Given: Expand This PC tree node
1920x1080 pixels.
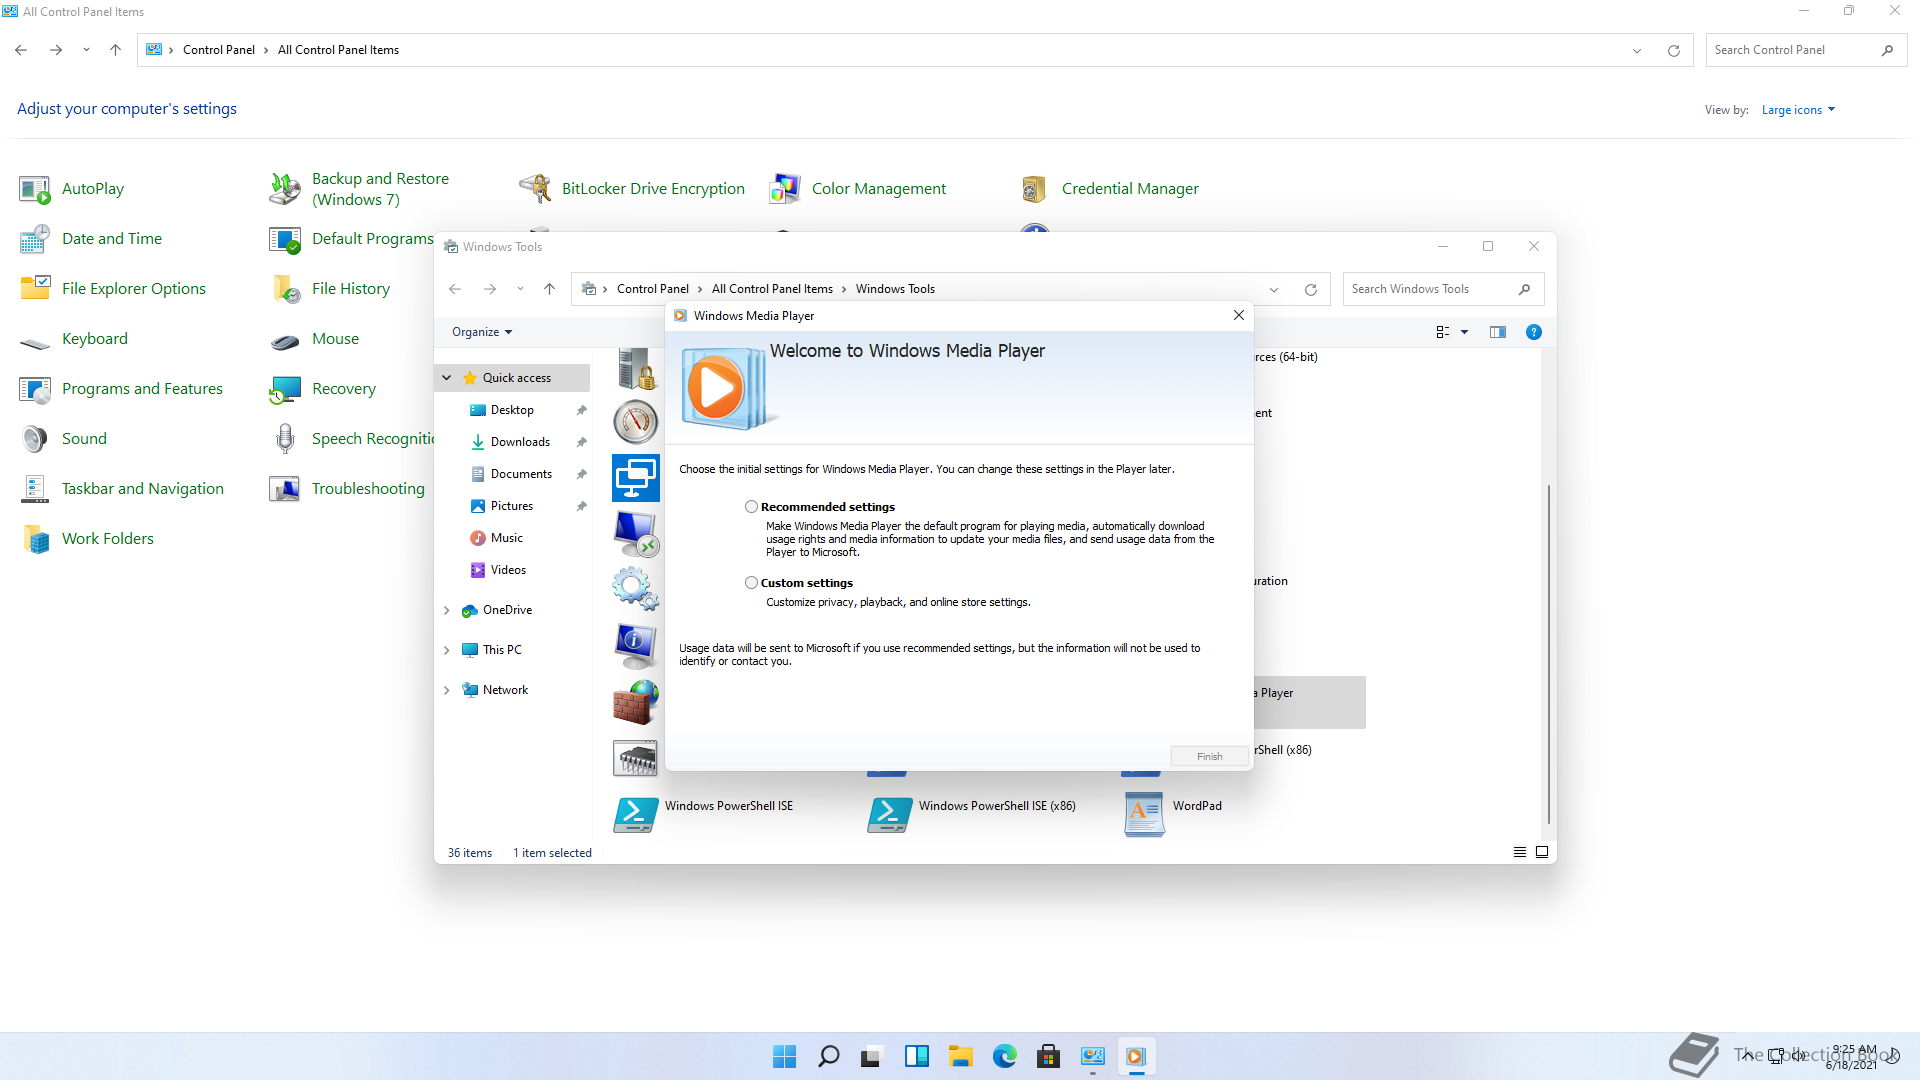Looking at the screenshot, I should [447, 650].
